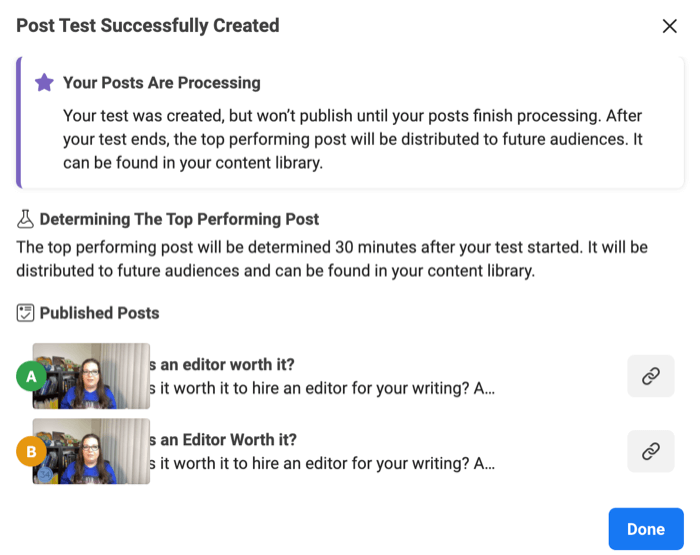Click the flask icon beside Determining heading
Image resolution: width=700 pixels, height=555 pixels.
pos(25,219)
